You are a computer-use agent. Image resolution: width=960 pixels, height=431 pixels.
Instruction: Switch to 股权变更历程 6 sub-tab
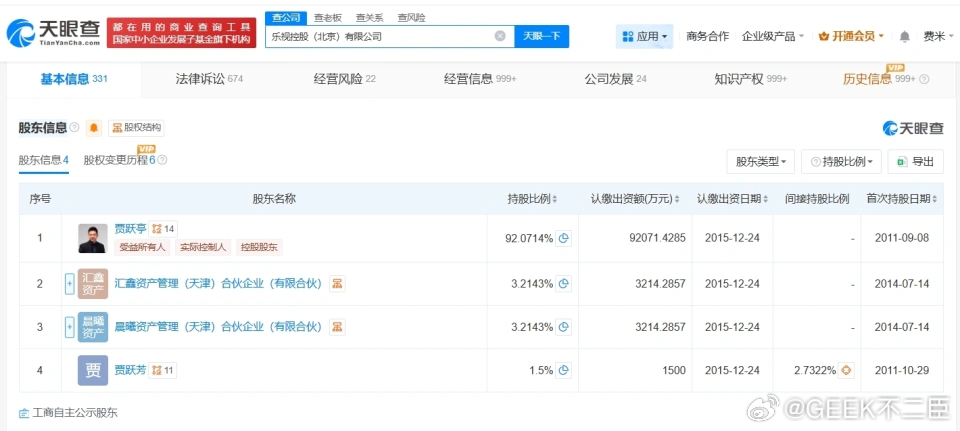(x=119, y=160)
